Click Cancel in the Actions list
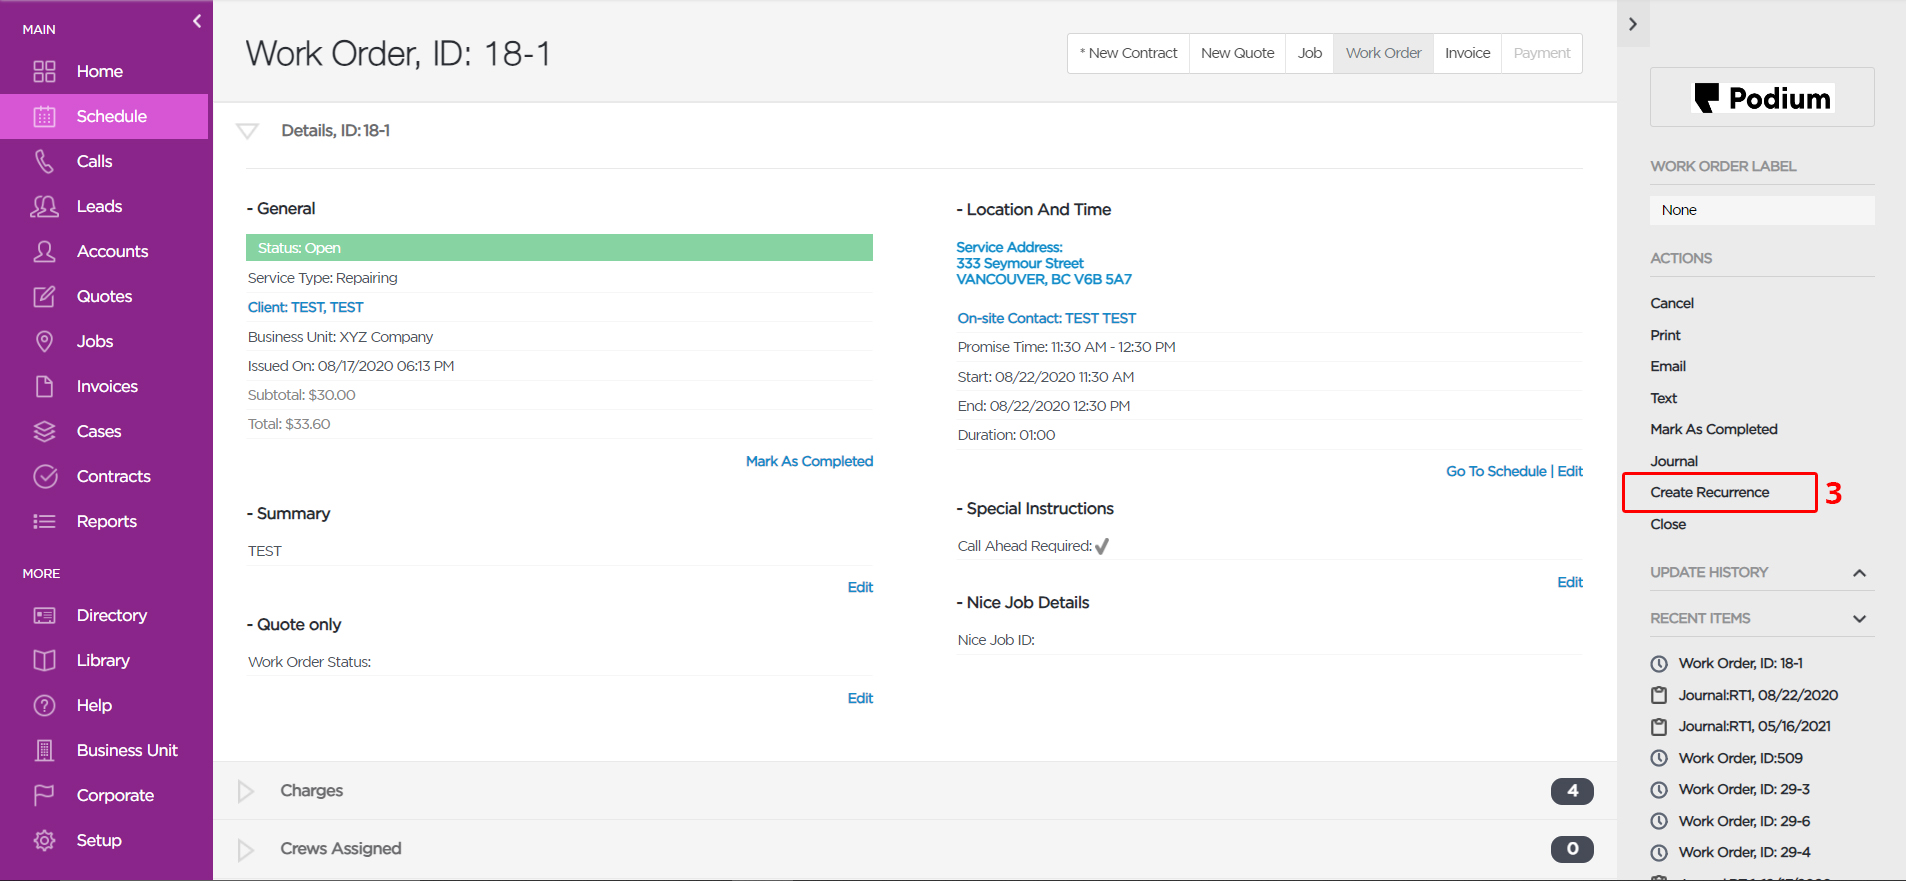 [1672, 303]
